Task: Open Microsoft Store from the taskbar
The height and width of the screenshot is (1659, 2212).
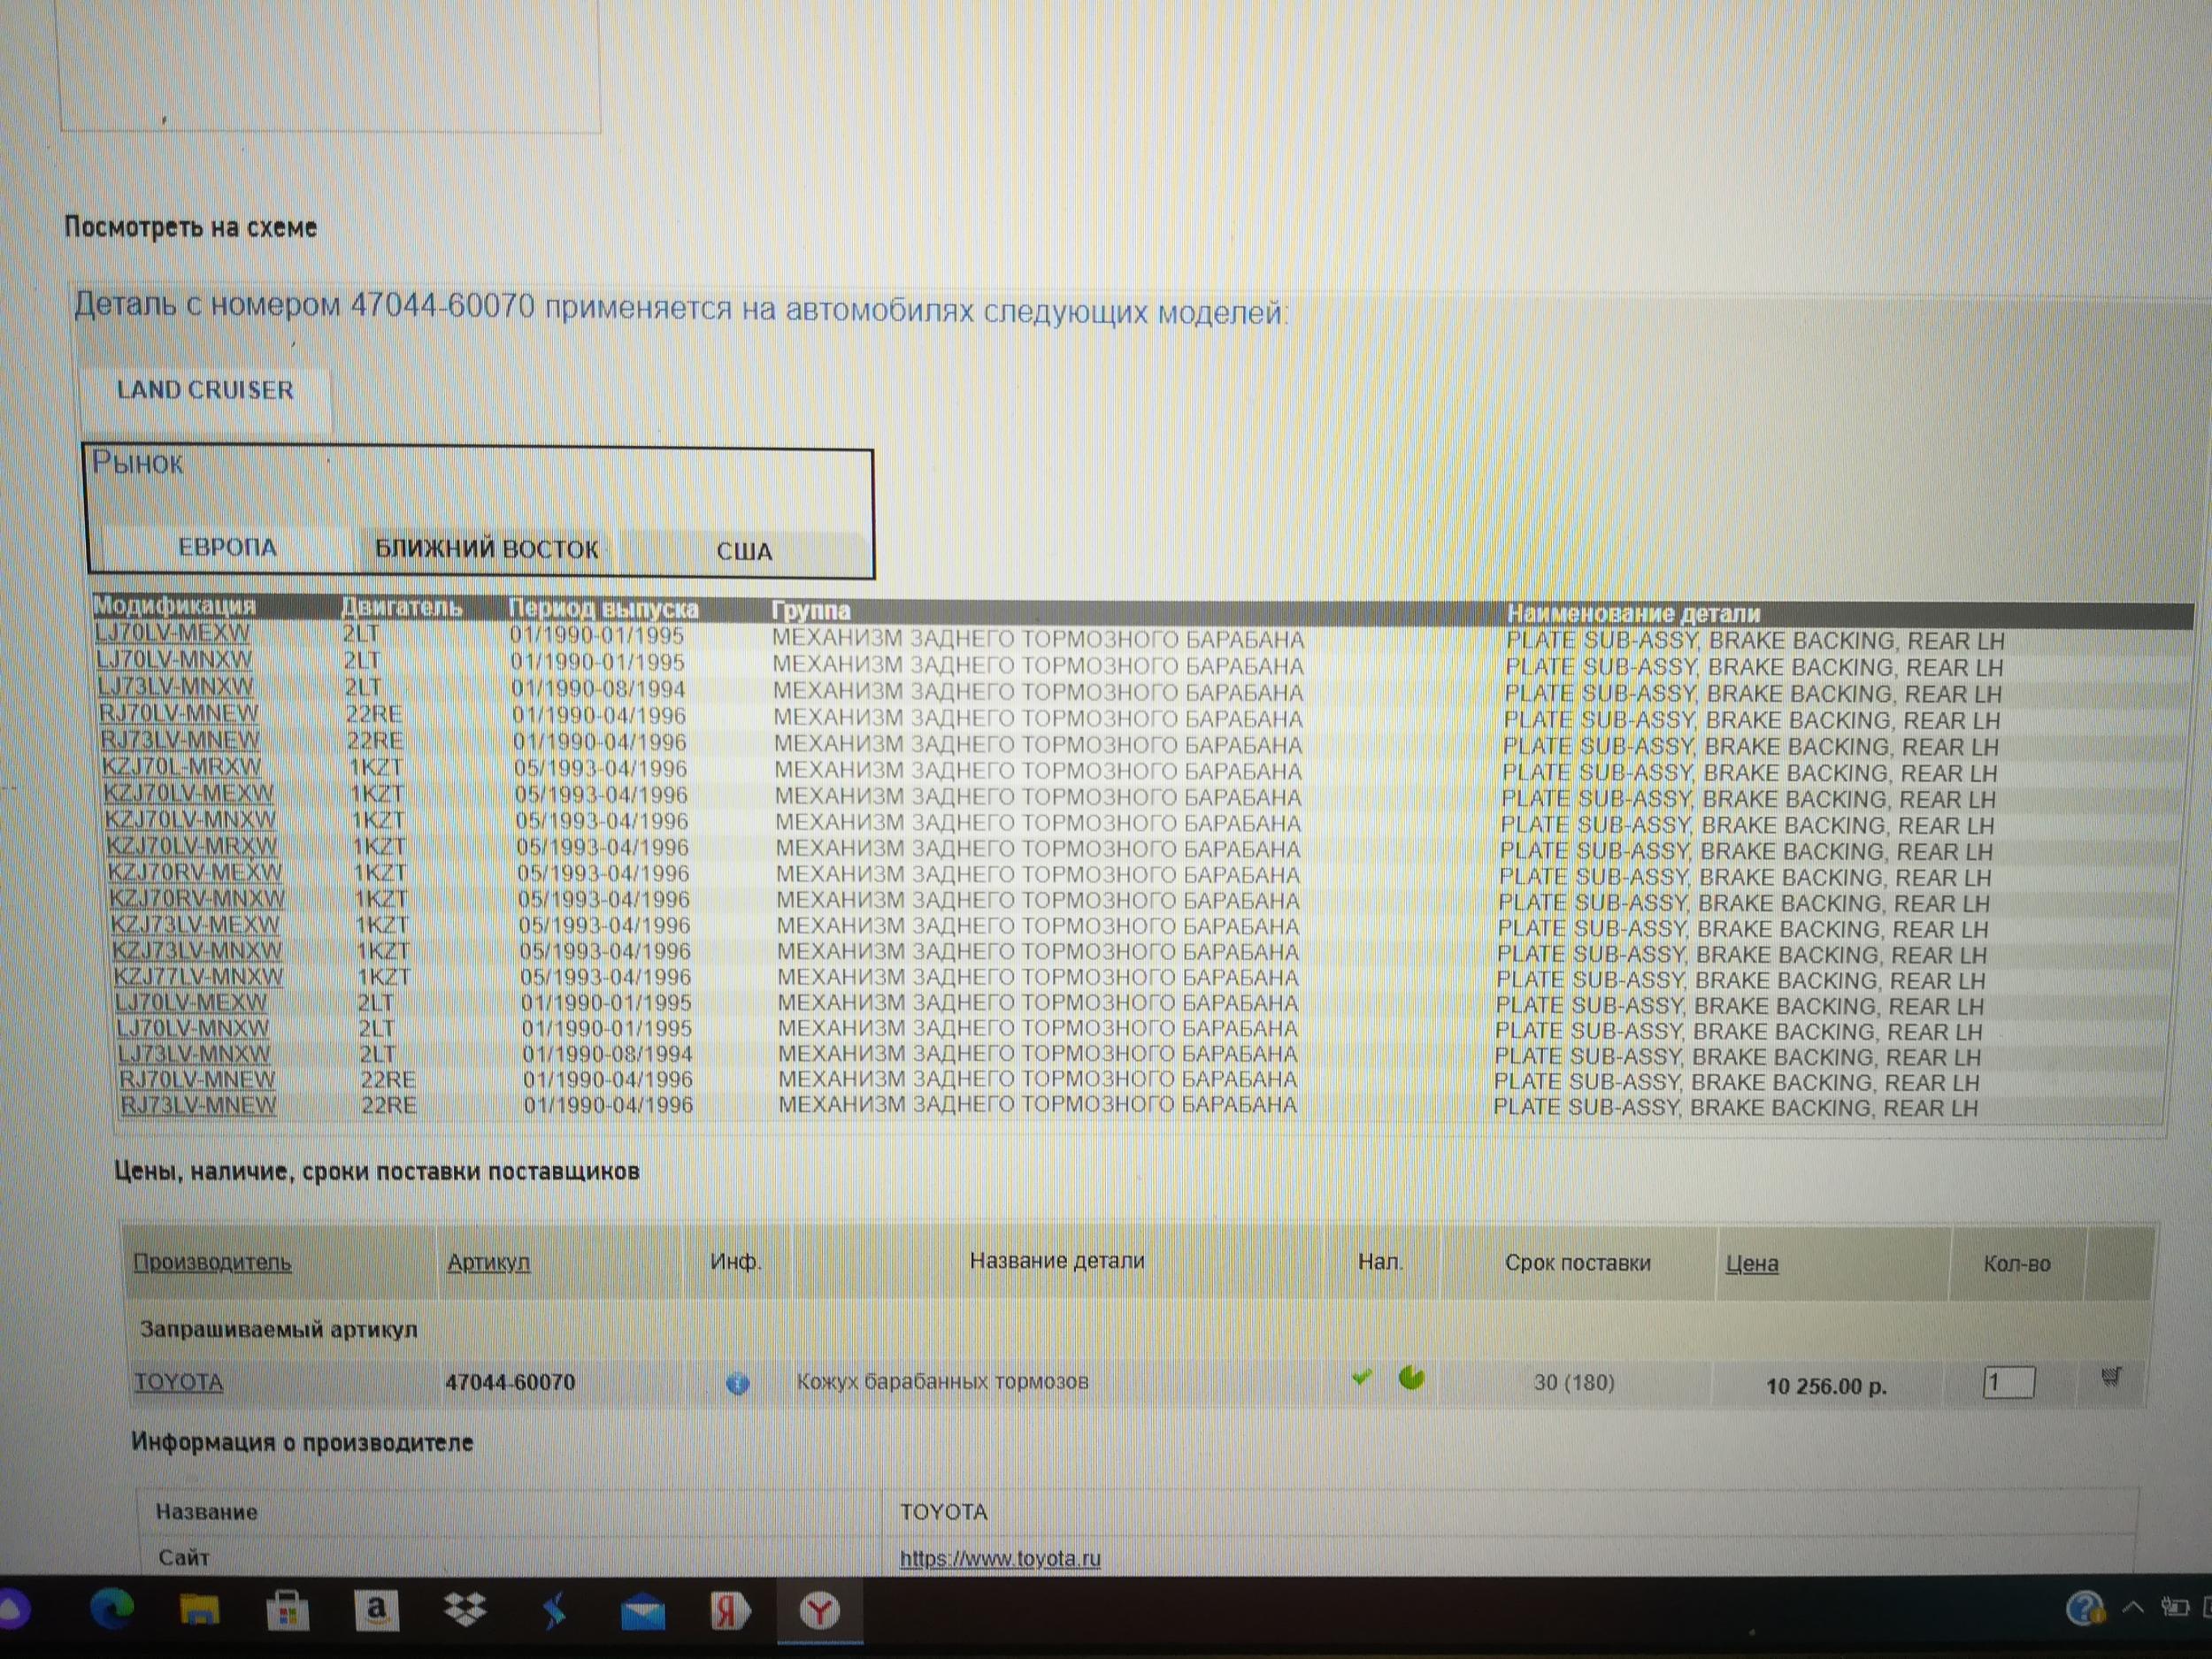Action: tap(287, 1611)
